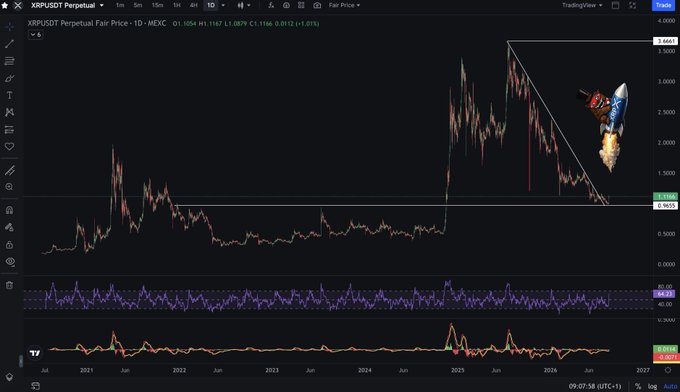Toggle percent scale mode
This screenshot has height=392, width=680.
pyautogui.click(x=638, y=386)
